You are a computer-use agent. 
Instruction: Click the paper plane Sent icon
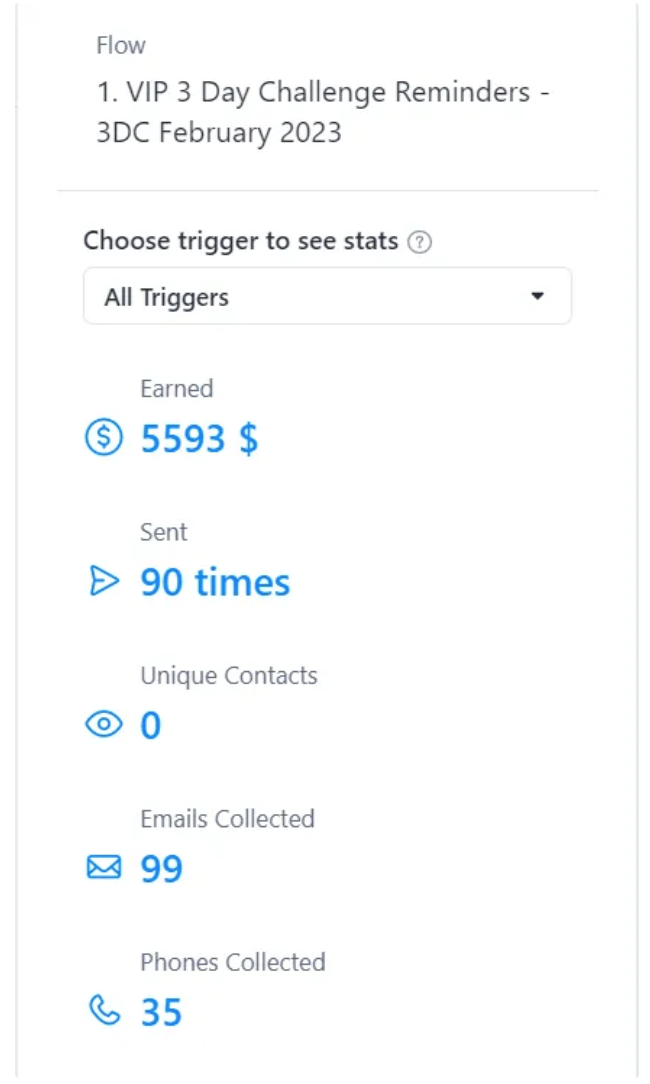tap(104, 582)
